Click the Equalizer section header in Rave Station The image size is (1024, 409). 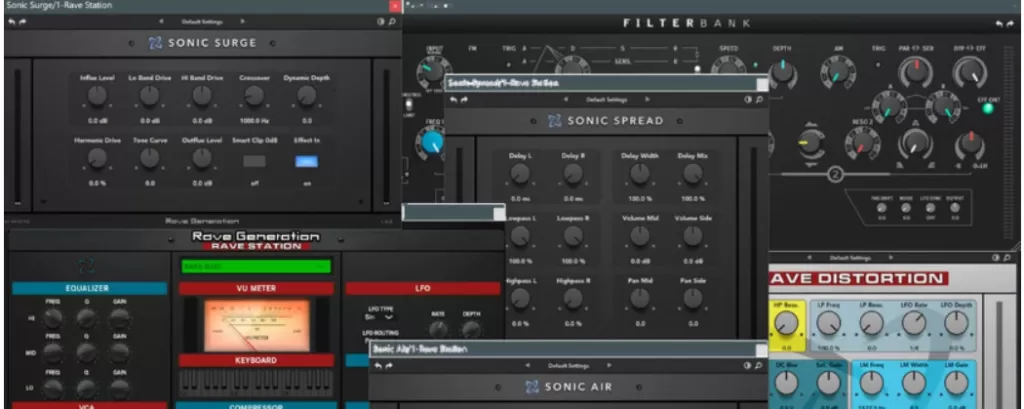point(89,288)
